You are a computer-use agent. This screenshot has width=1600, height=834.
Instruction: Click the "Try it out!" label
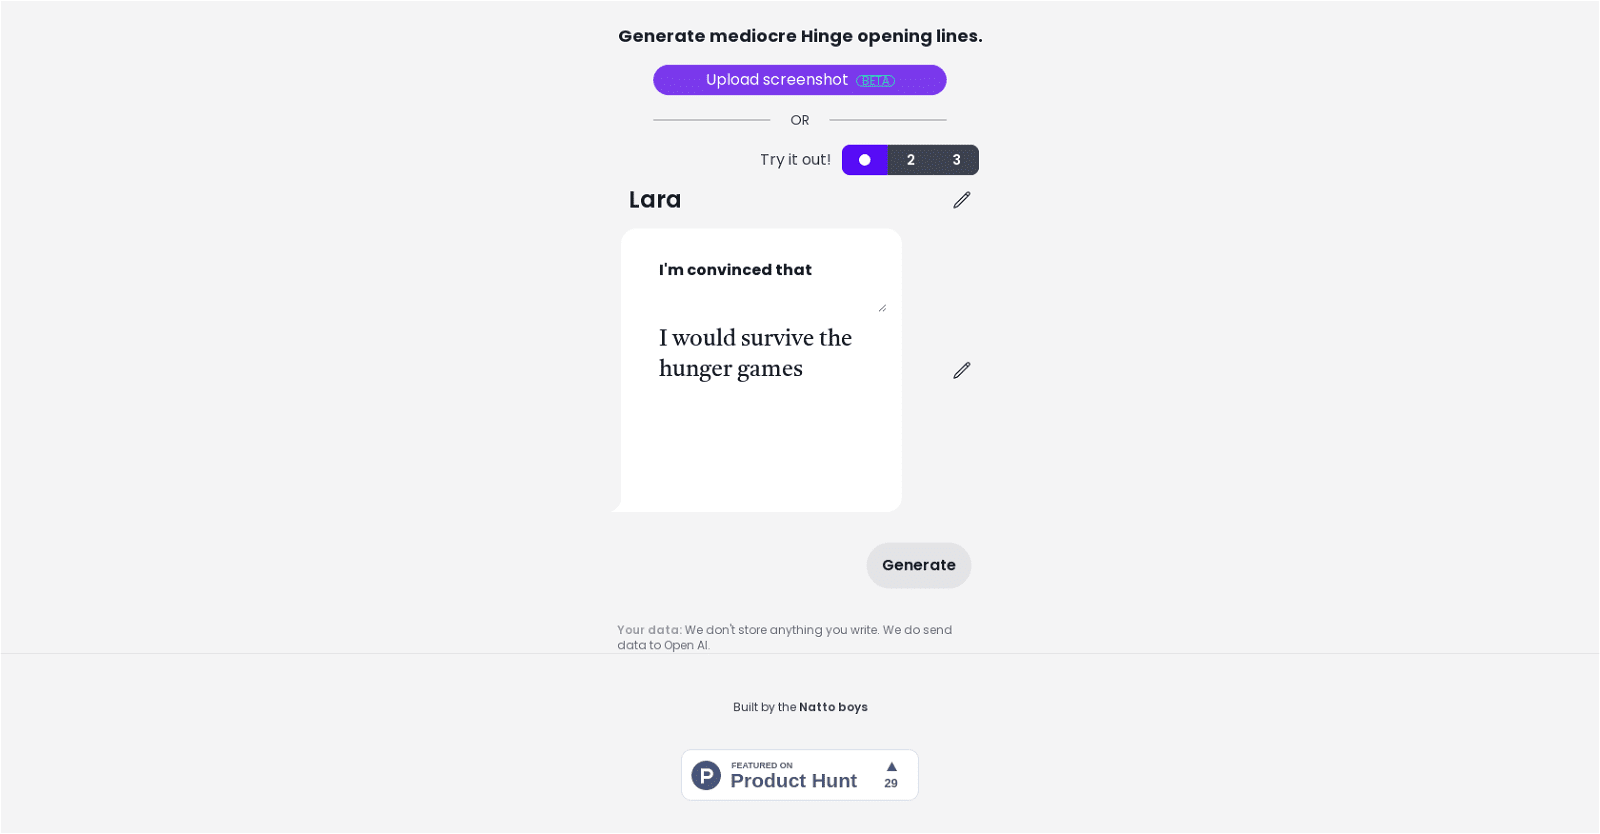coord(795,160)
